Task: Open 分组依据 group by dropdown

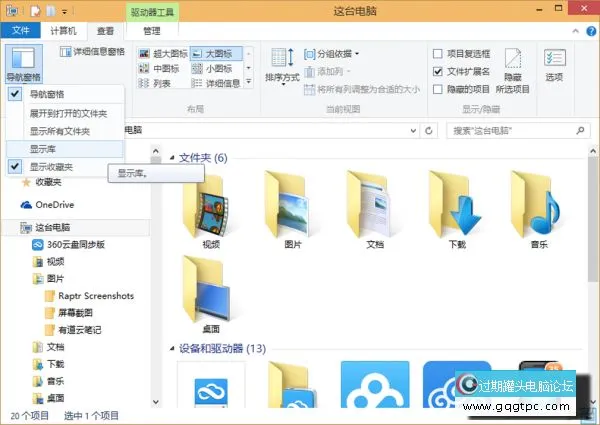Action: point(331,54)
